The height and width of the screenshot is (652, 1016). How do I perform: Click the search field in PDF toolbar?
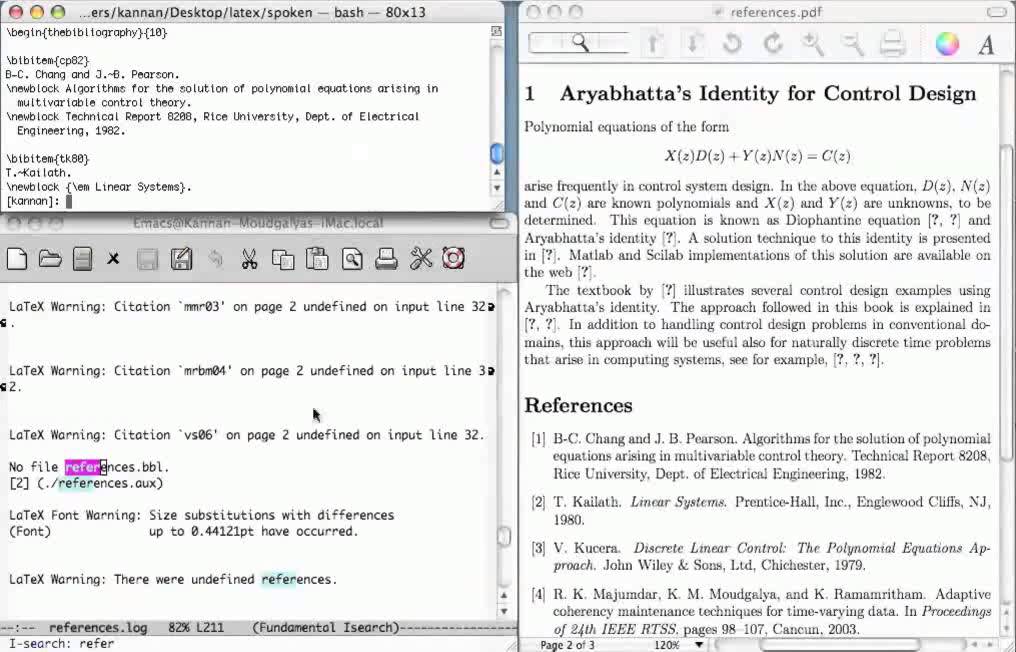[578, 43]
